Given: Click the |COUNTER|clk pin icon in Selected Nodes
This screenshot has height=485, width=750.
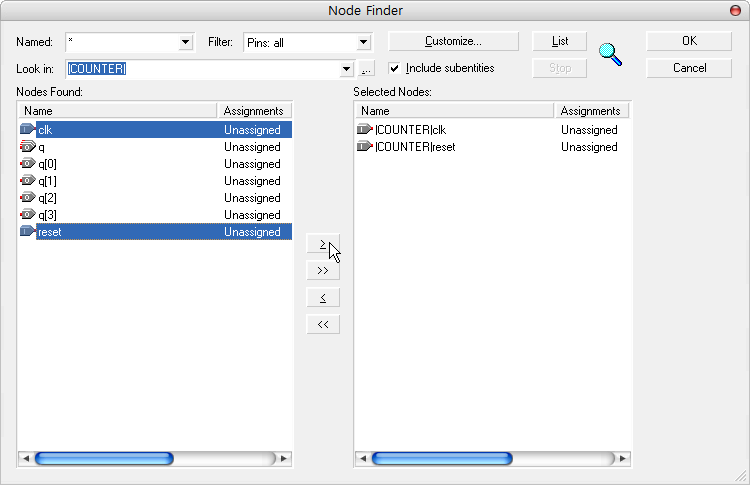Looking at the screenshot, I should (364, 130).
